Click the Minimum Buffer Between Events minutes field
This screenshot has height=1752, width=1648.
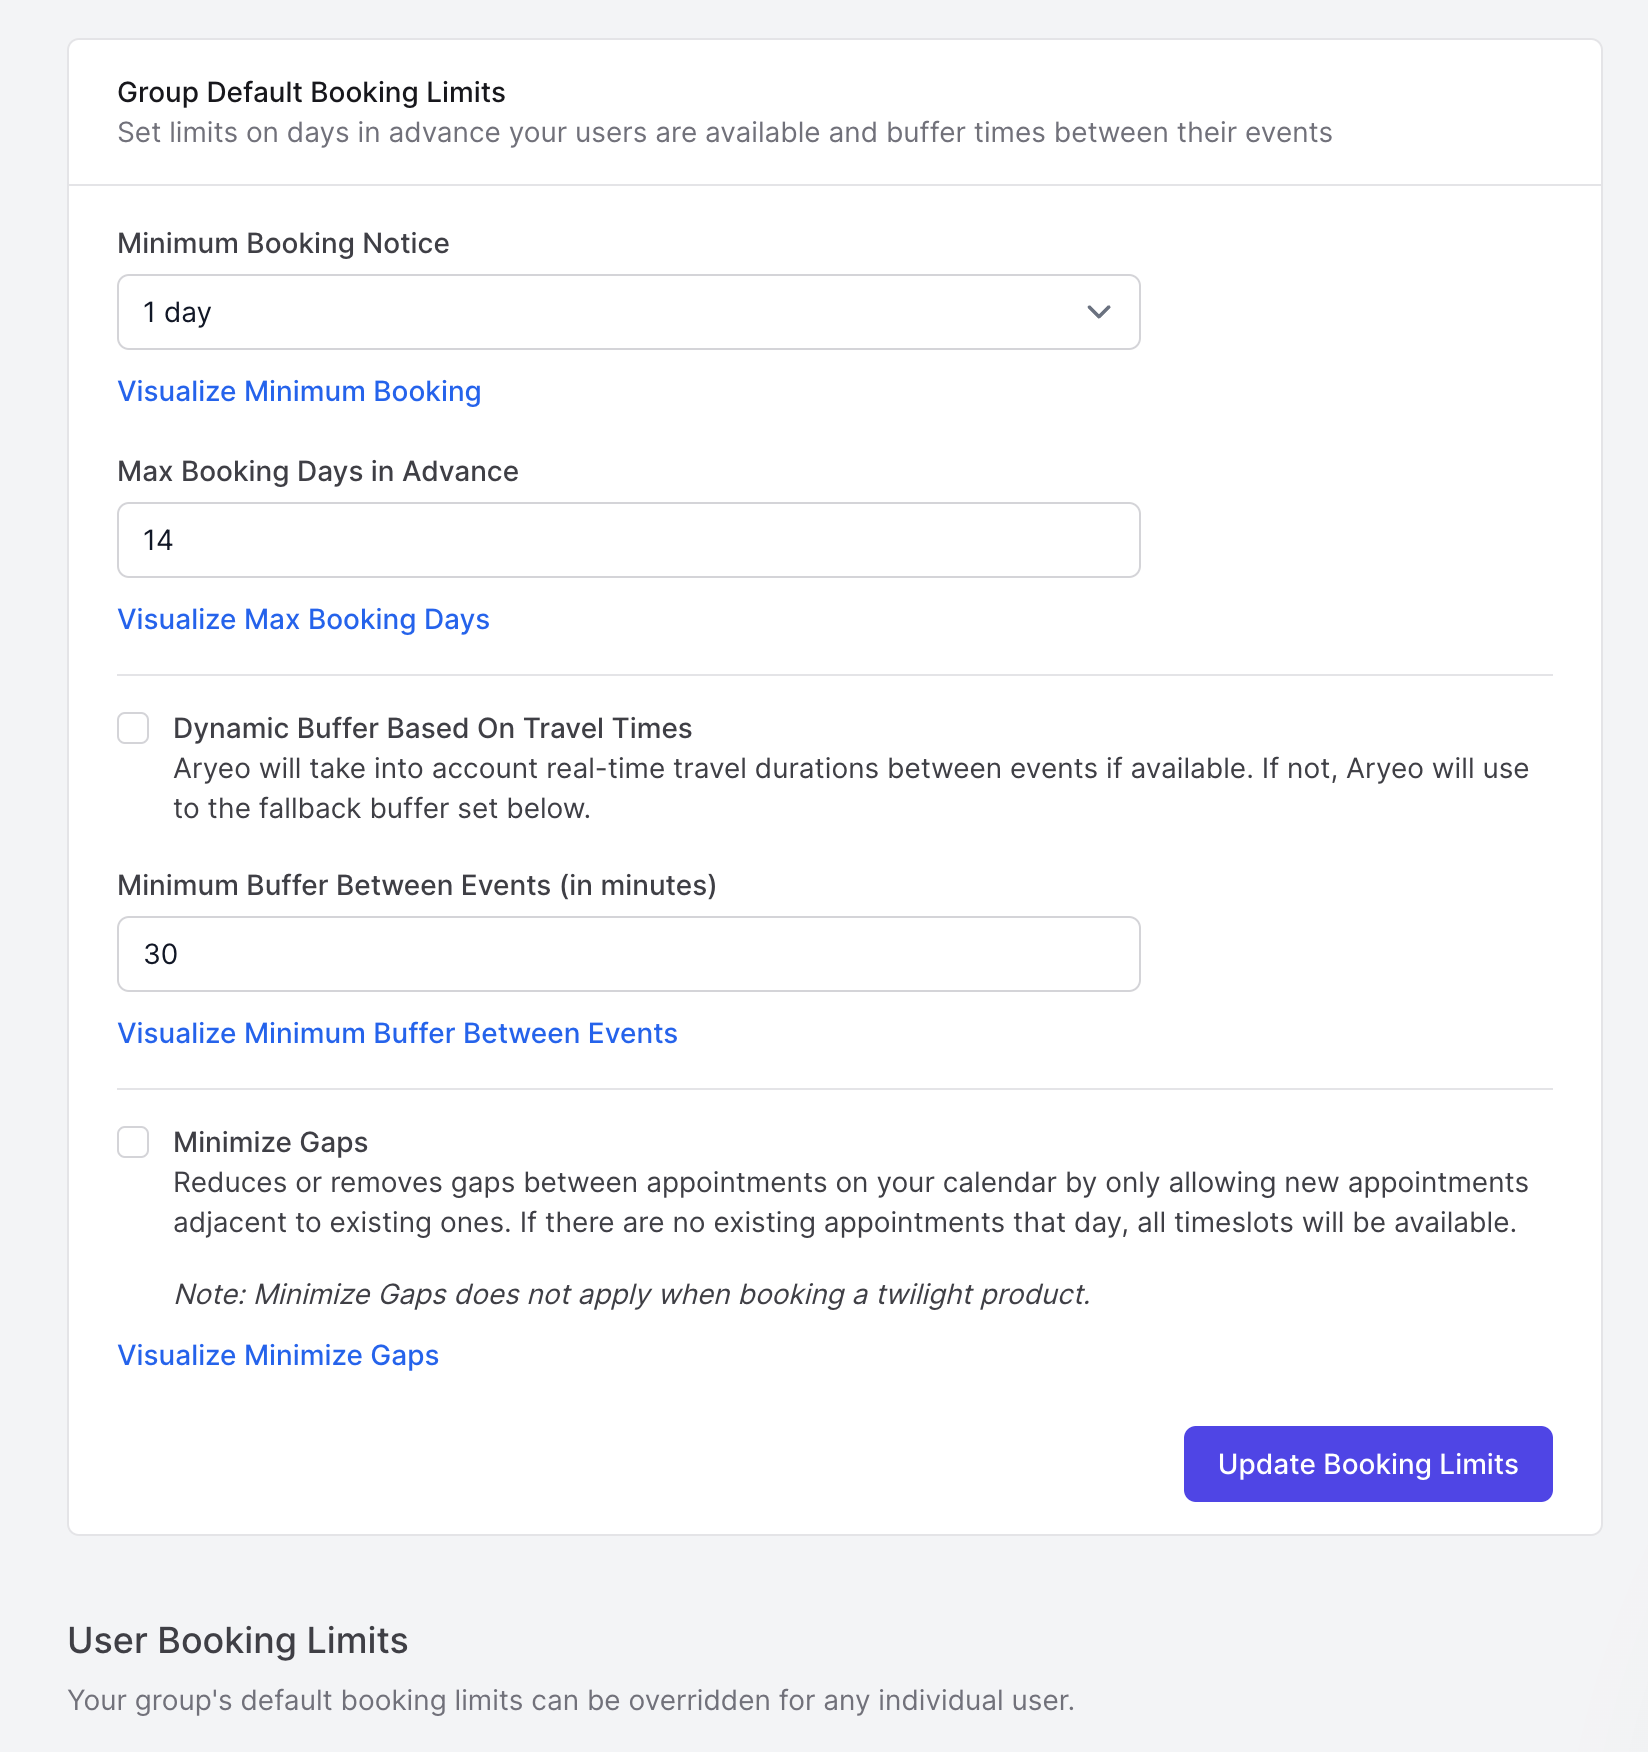pyautogui.click(x=628, y=954)
